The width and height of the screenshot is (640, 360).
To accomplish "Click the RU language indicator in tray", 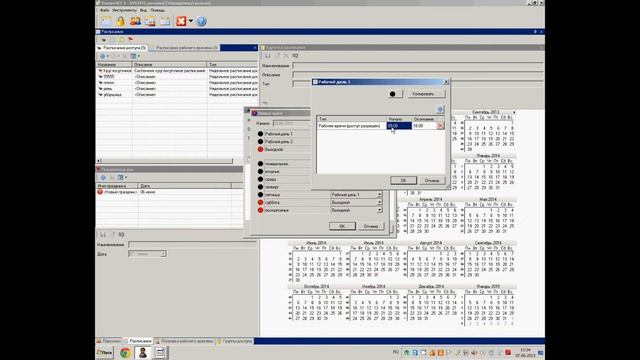I will click(396, 352).
